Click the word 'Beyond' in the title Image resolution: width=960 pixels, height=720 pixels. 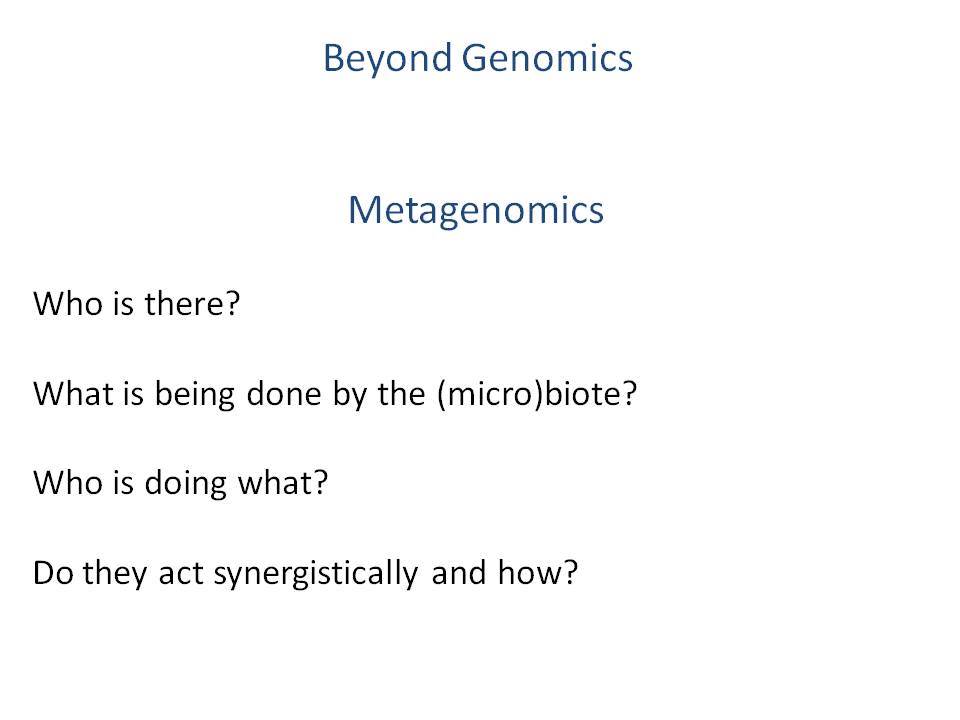tap(388, 59)
